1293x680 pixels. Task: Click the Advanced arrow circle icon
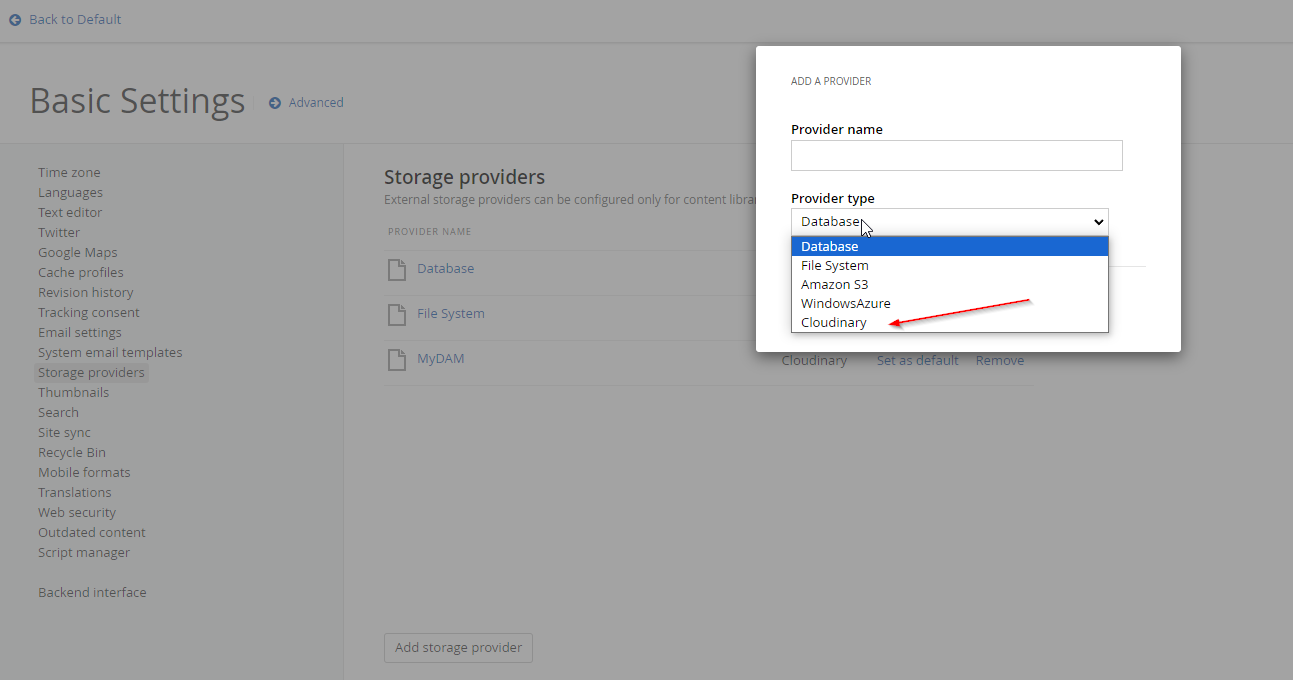275,103
